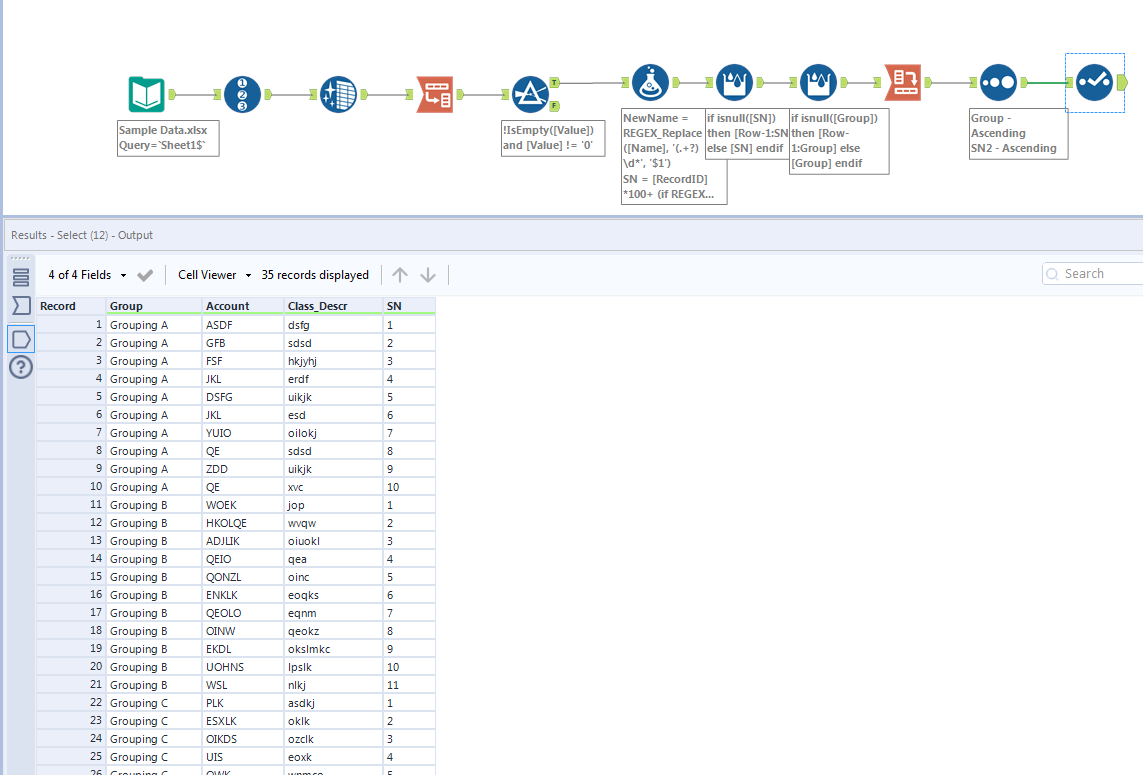This screenshot has width=1143, height=775.
Task: Select the first Multi-Row Formula tool
Action: pyautogui.click(x=735, y=82)
